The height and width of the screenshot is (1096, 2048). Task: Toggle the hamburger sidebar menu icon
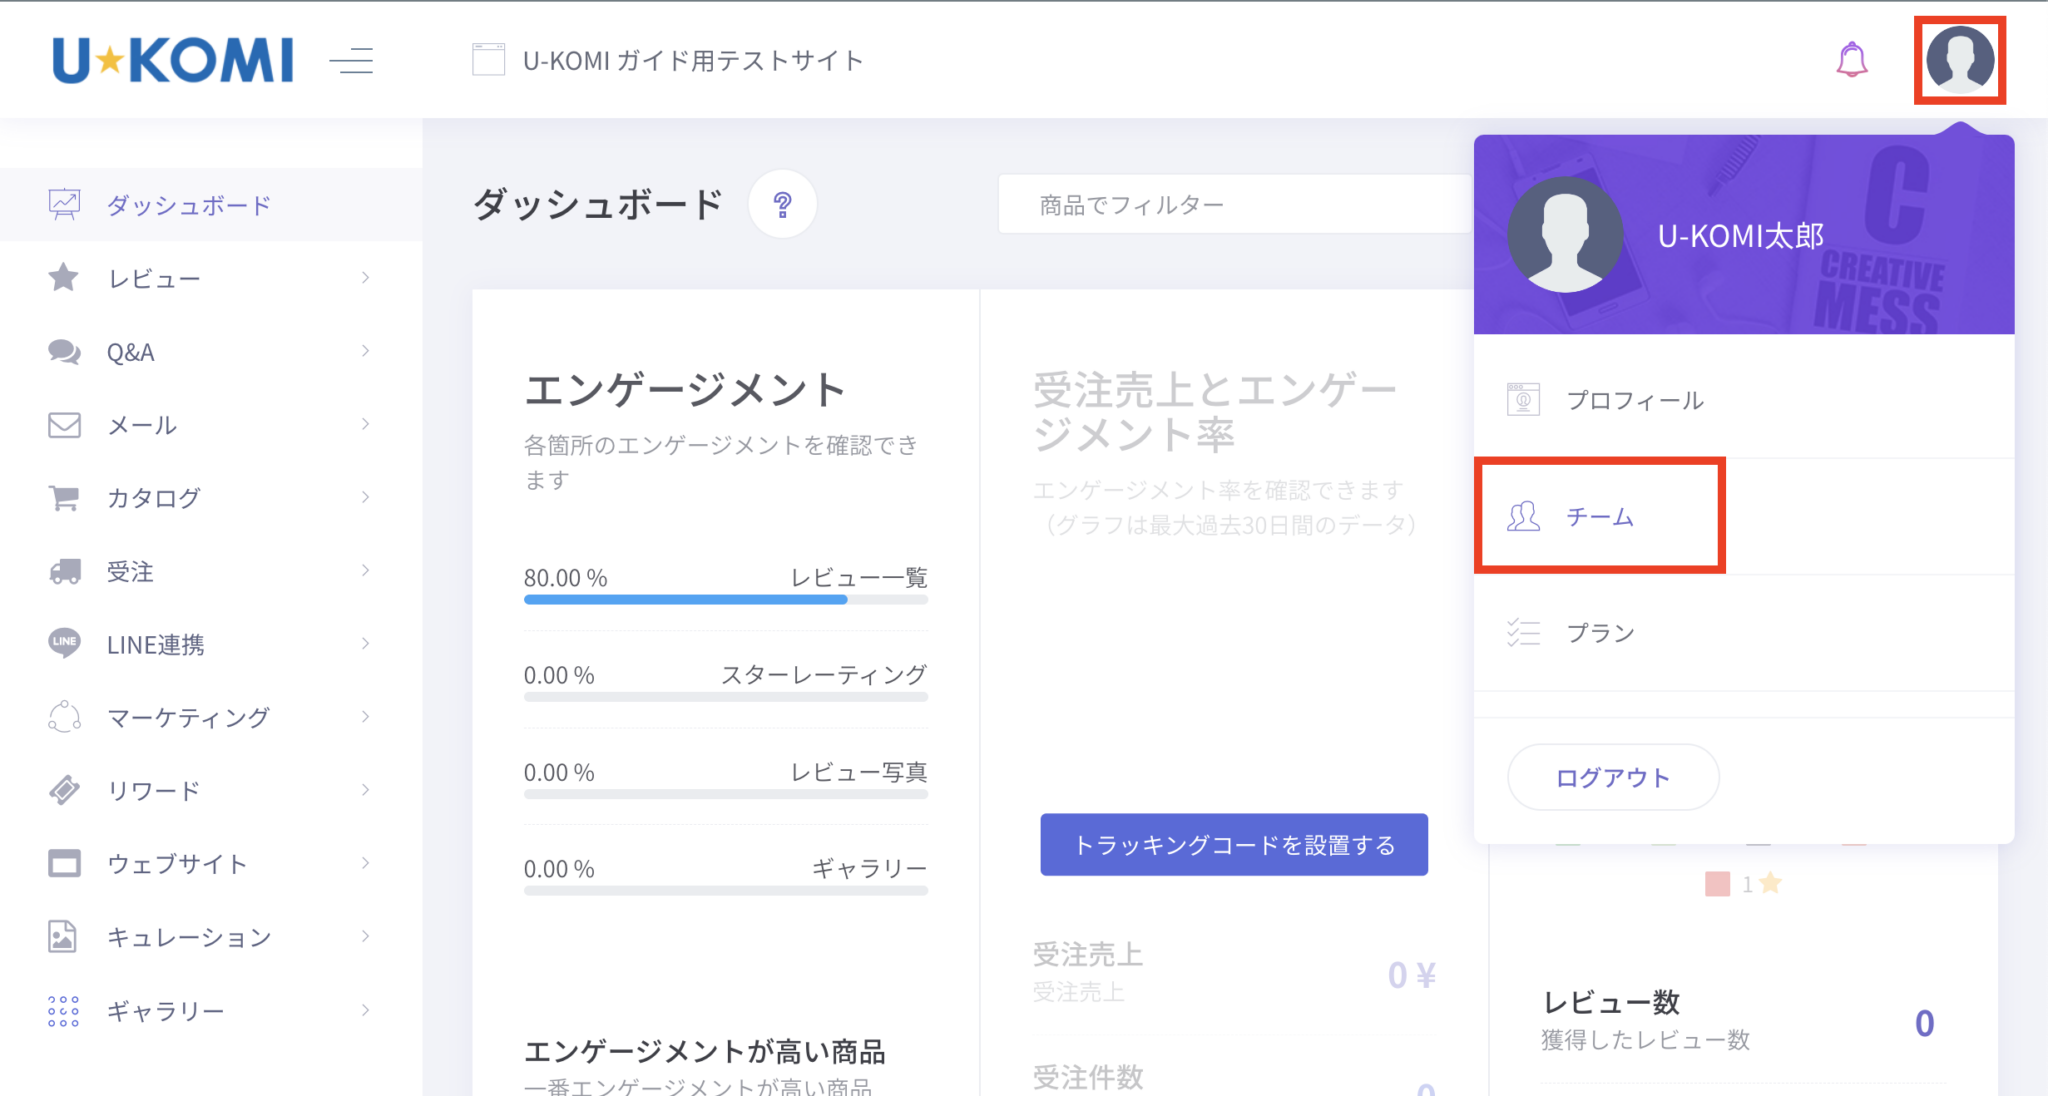(351, 61)
